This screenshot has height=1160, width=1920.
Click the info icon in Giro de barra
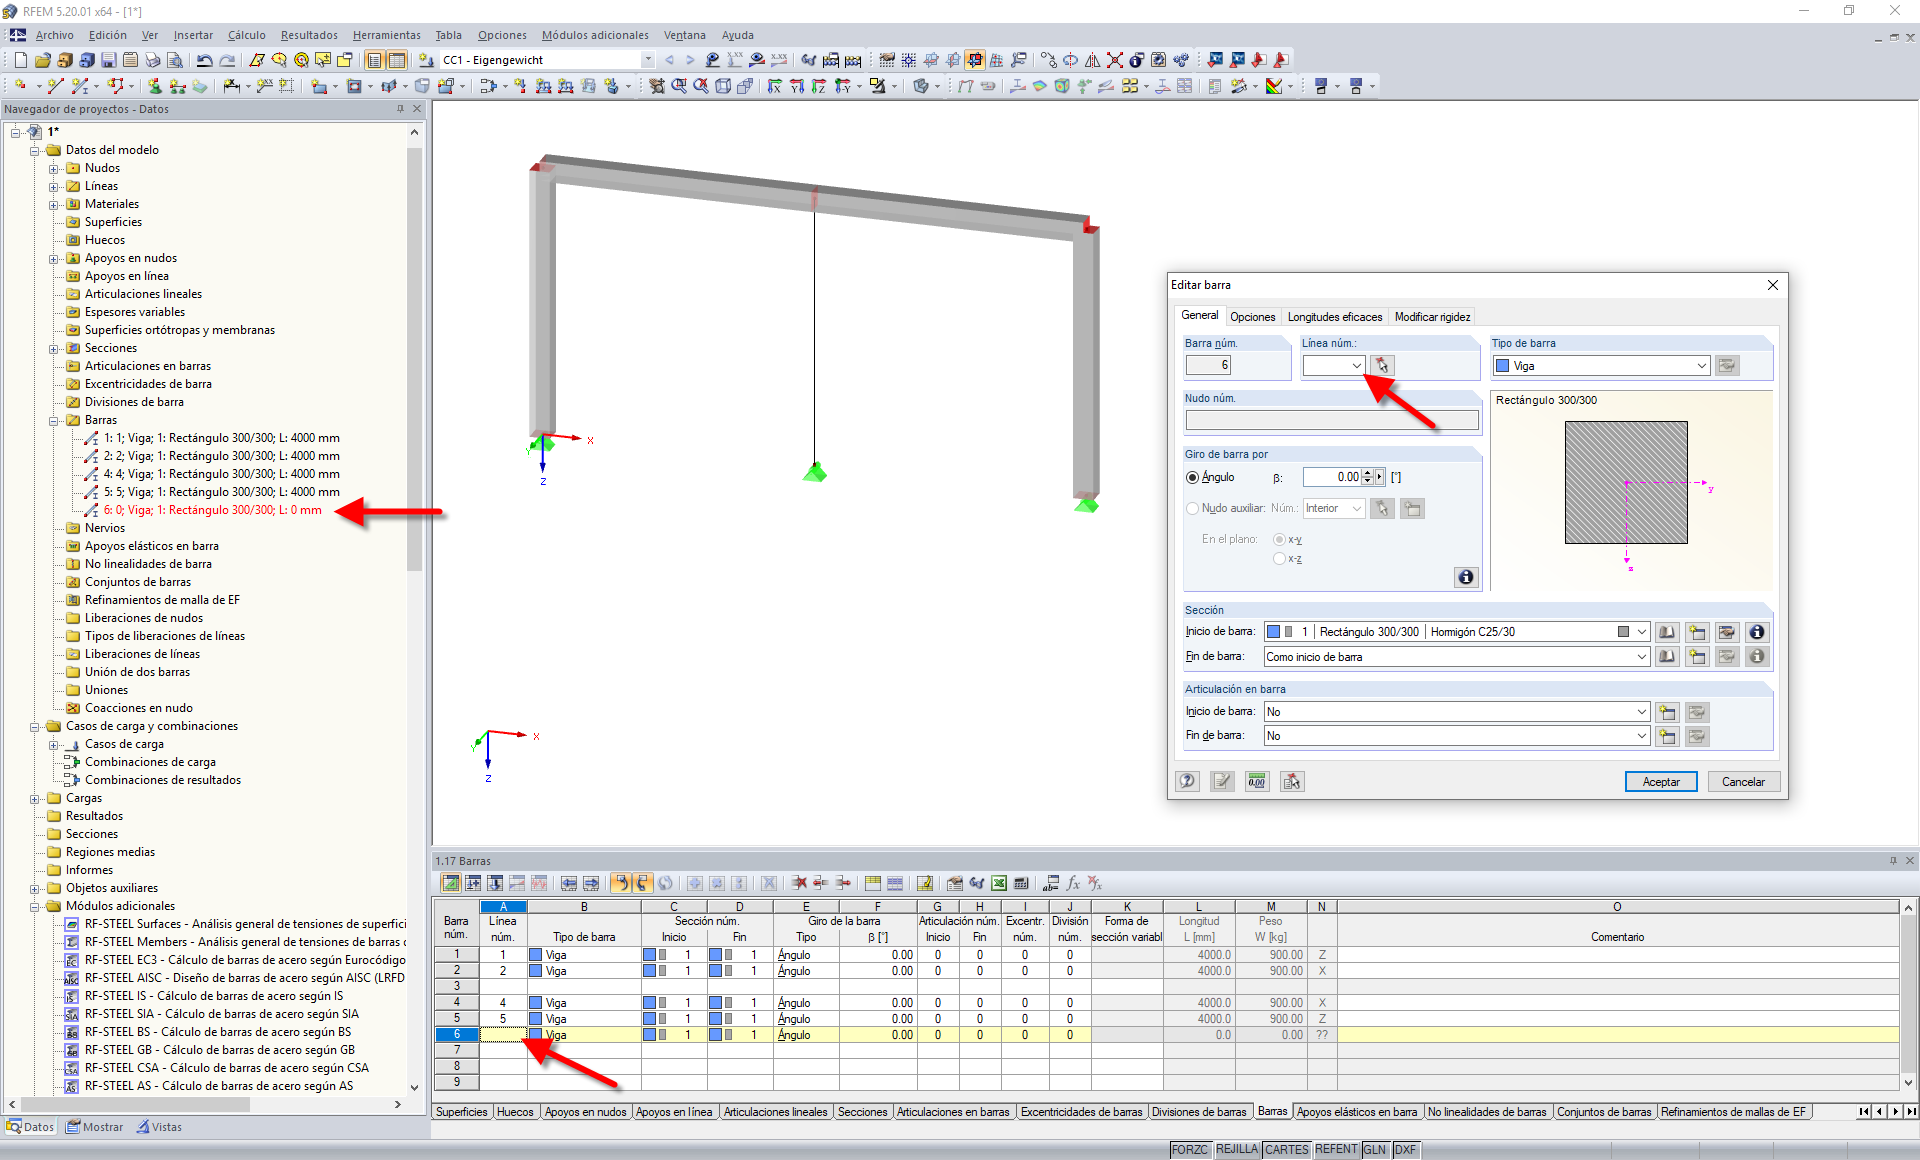[1465, 577]
